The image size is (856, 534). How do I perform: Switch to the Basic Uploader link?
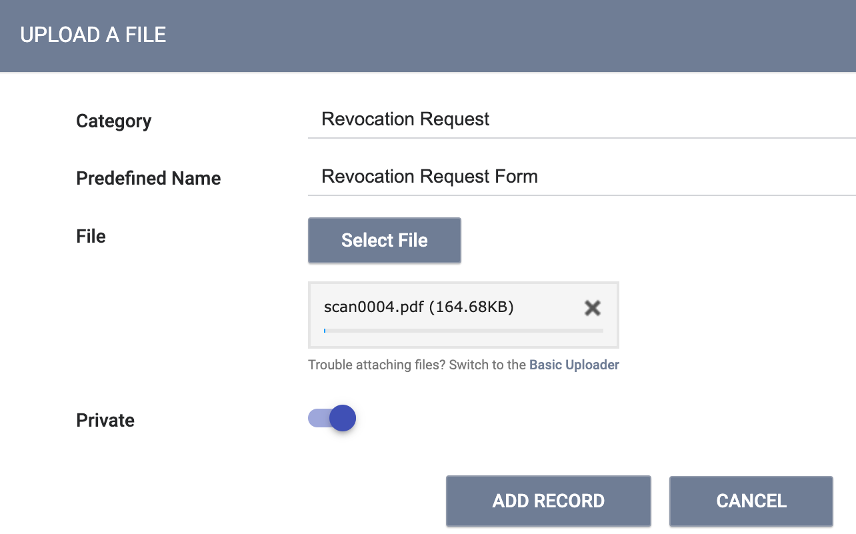click(574, 365)
